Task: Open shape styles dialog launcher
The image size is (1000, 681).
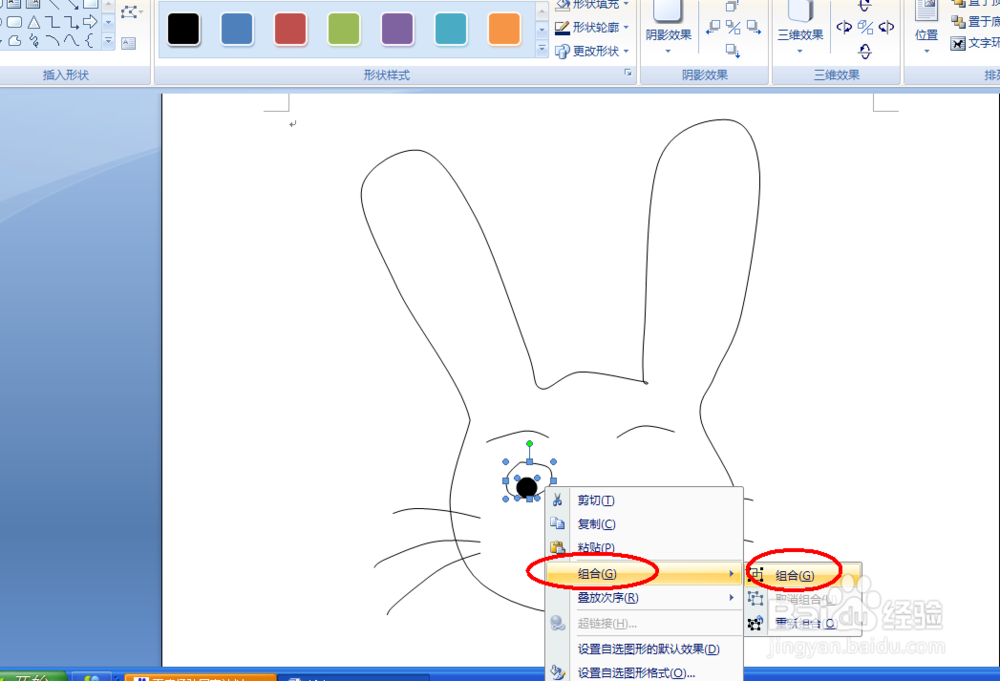Action: 628,73
